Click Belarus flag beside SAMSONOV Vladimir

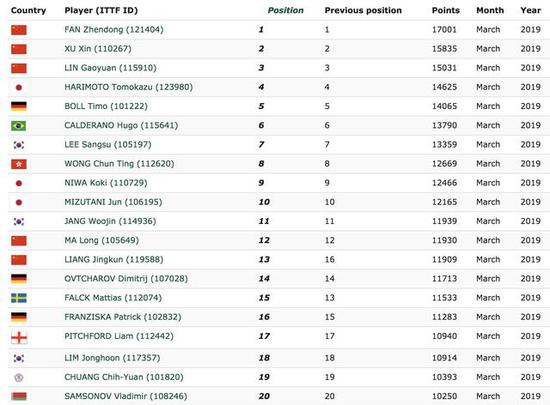(x=19, y=397)
